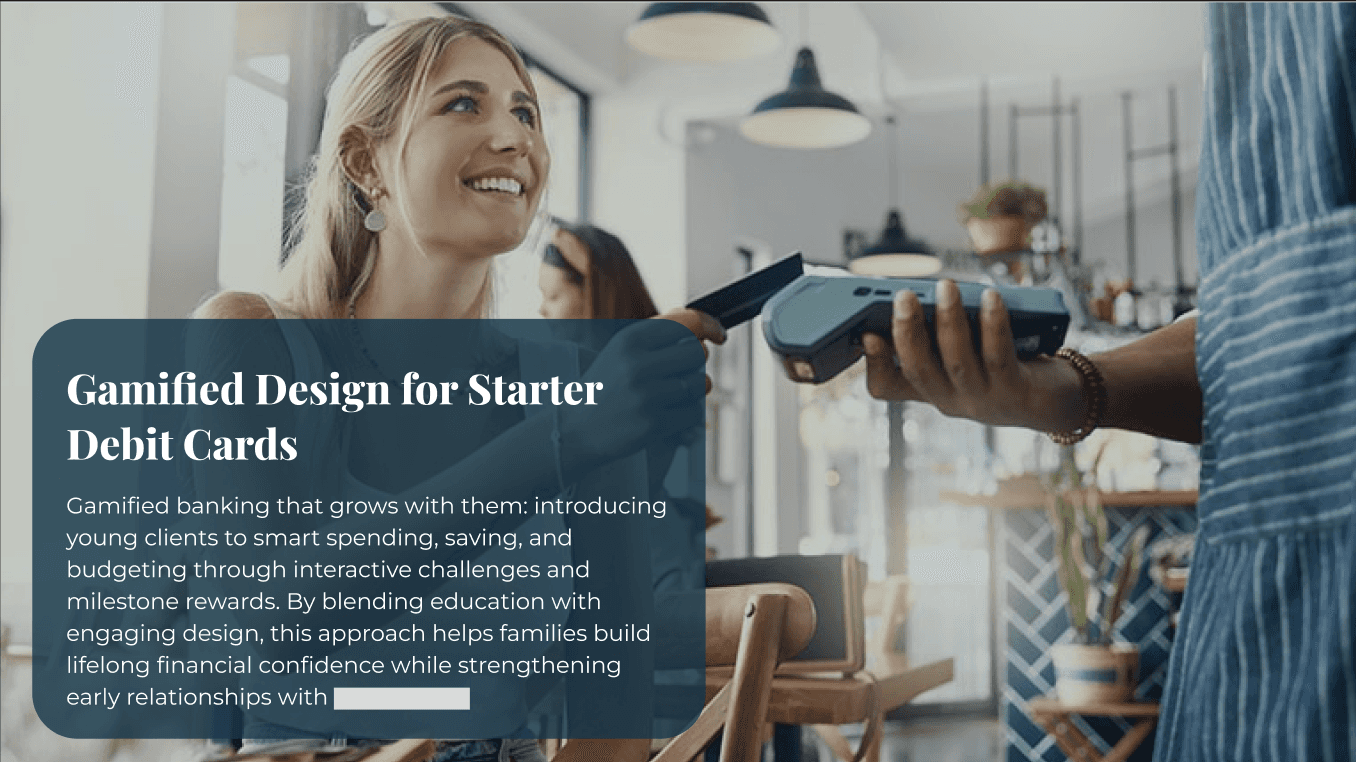
Task: Click the 'Gamified Design for Starter Debit Cards' heading
Action: click(x=334, y=418)
